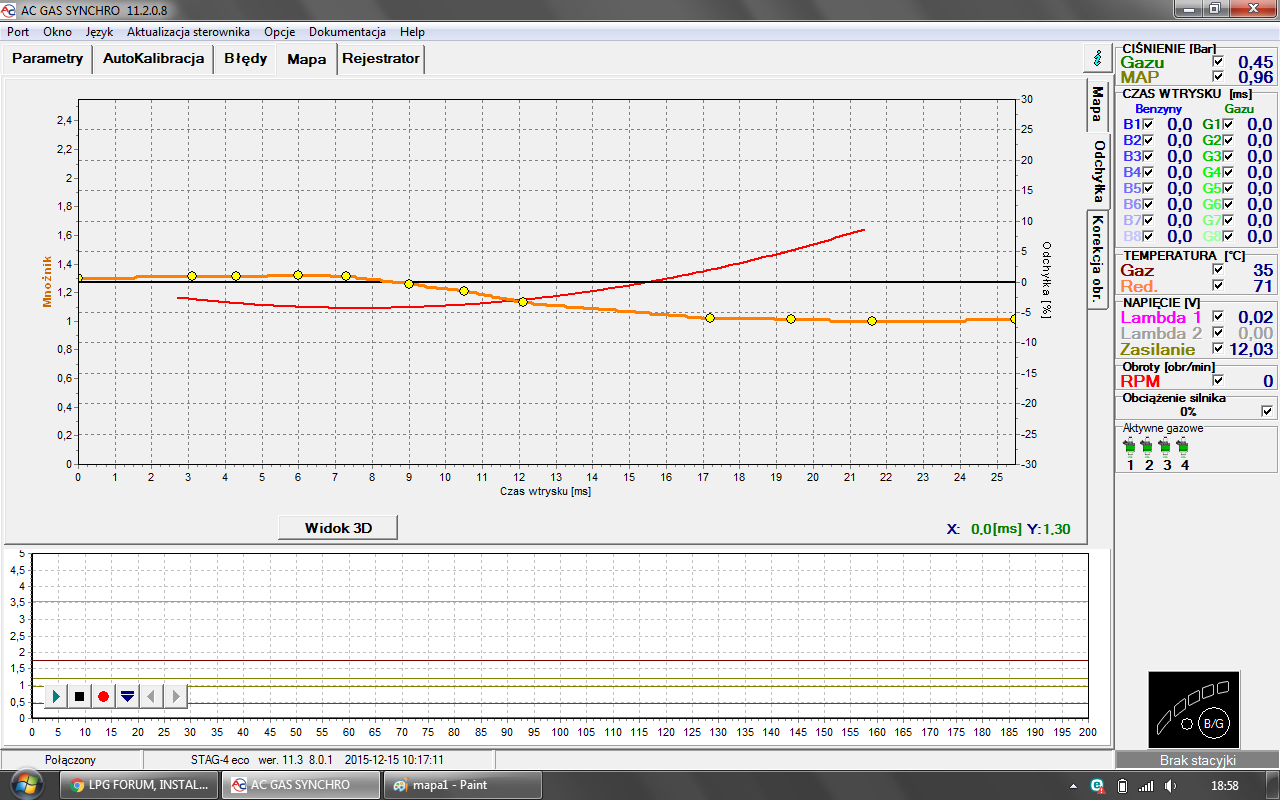The image size is (1280, 800).
Task: Click the Brak stacyjki status bar
Action: (1197, 760)
